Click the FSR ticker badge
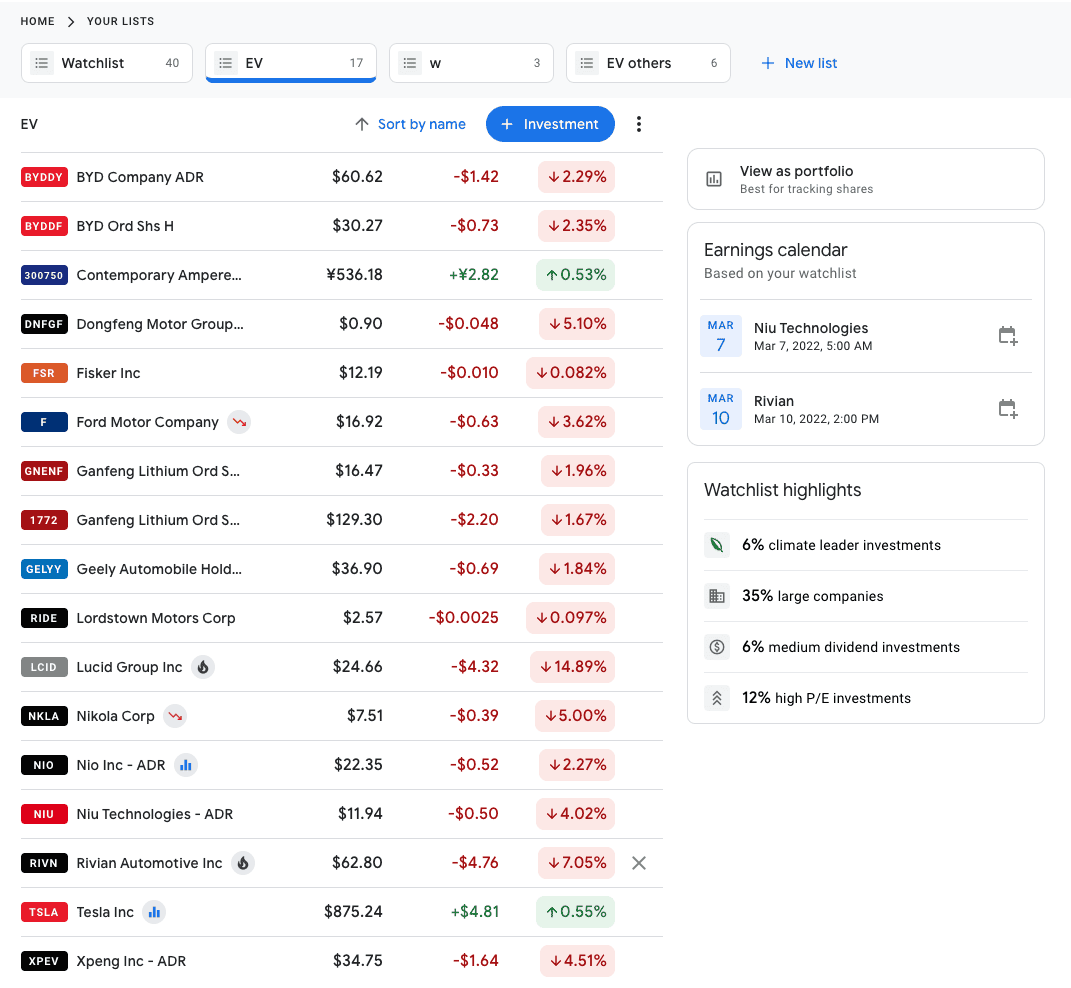1071x988 pixels. point(44,373)
